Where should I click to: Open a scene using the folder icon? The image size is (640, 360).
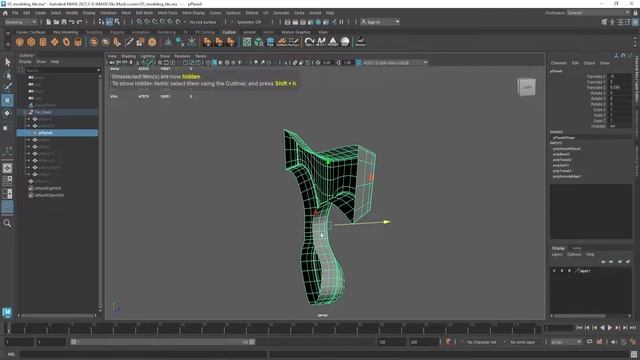pyautogui.click(x=56, y=22)
